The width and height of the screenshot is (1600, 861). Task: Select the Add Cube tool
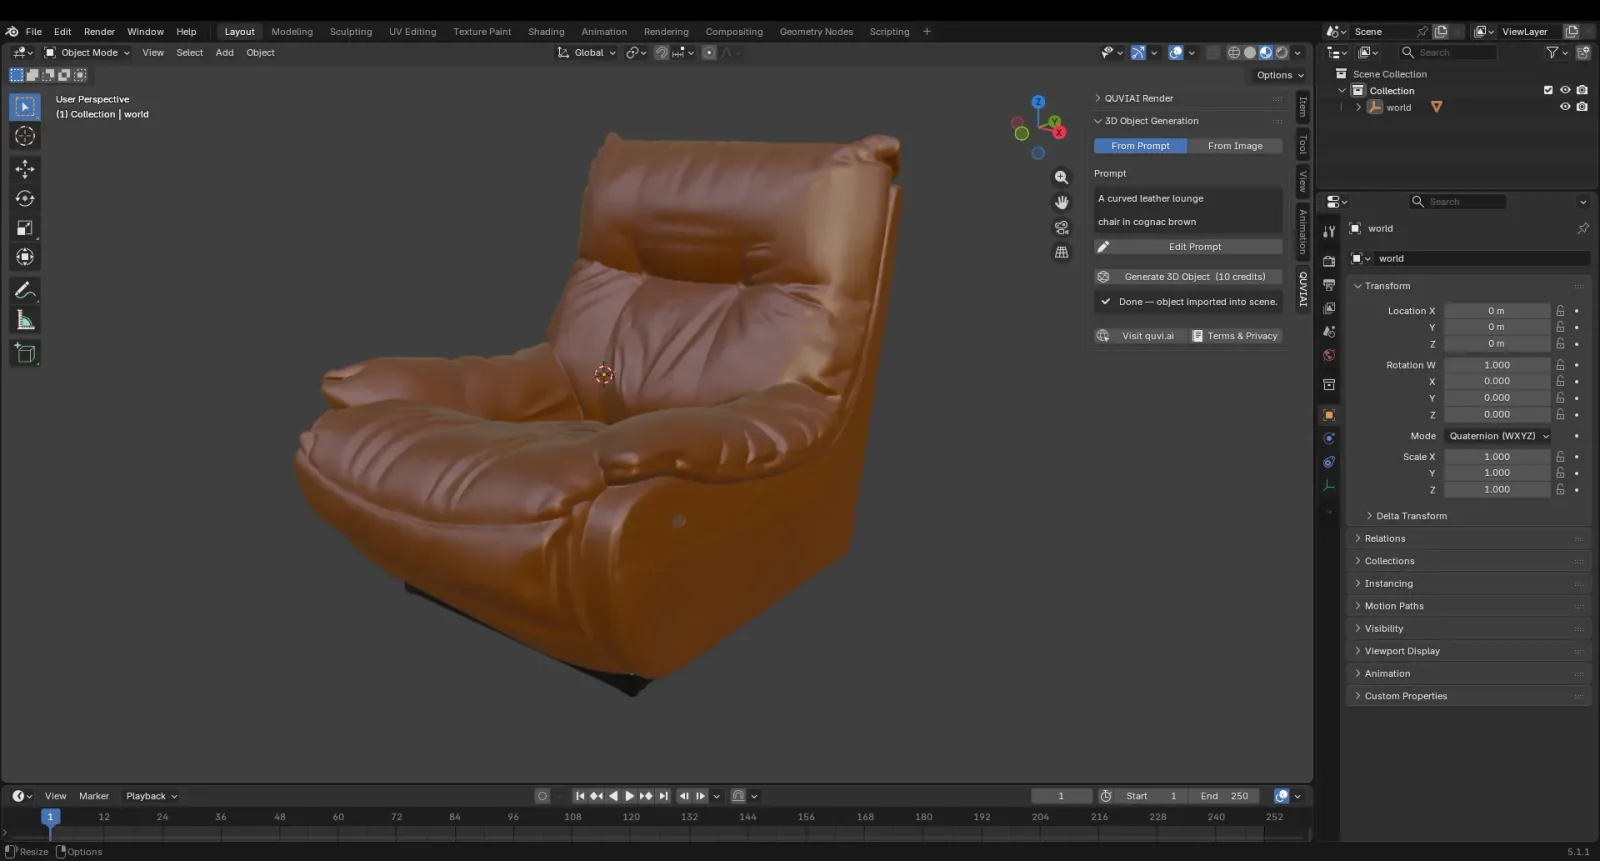(x=25, y=353)
